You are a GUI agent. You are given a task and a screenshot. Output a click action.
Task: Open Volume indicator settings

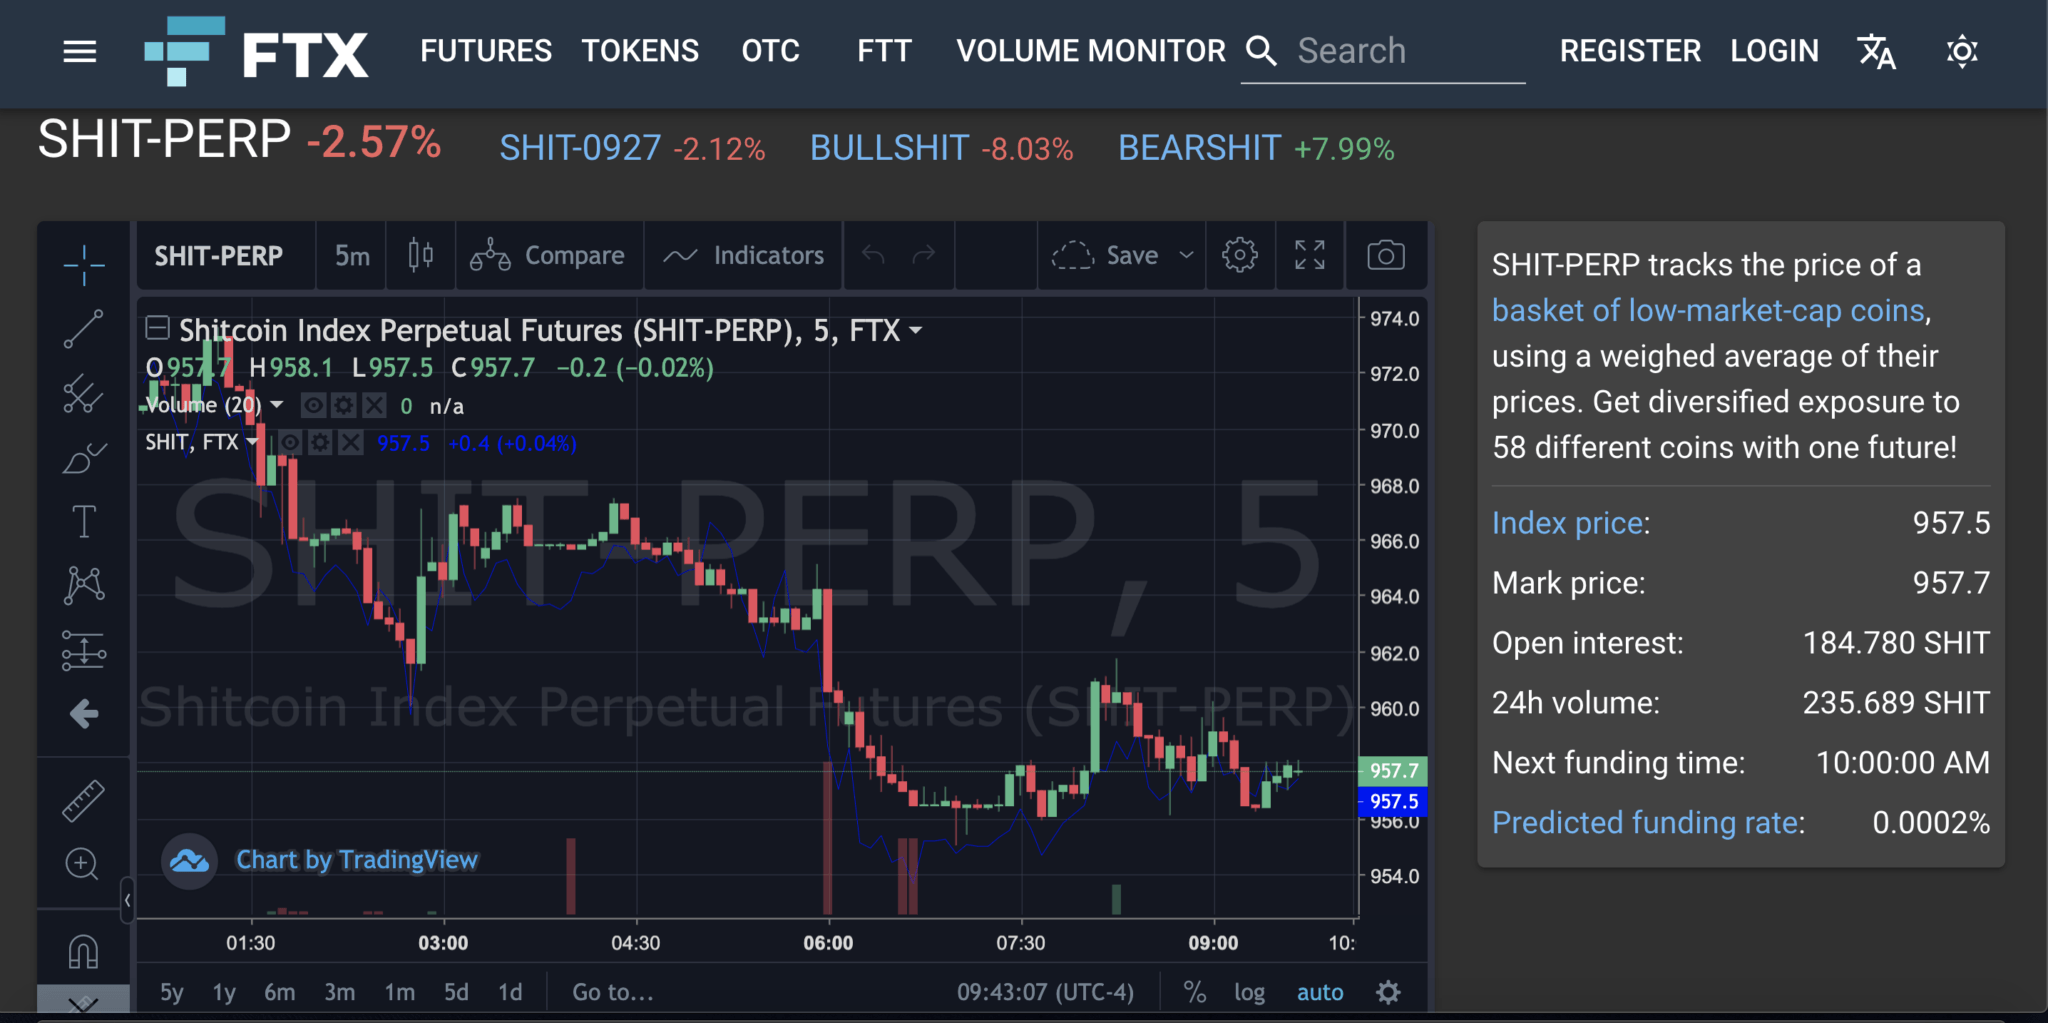tap(343, 405)
